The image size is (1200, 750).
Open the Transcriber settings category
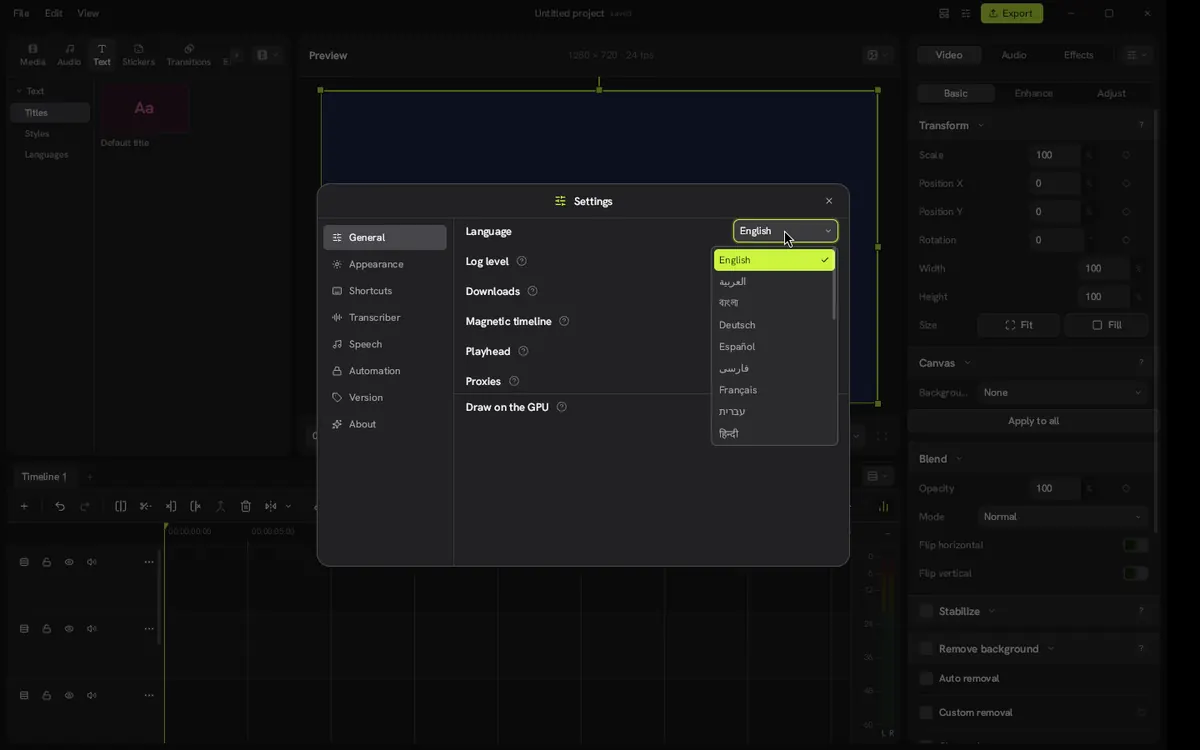(385, 317)
